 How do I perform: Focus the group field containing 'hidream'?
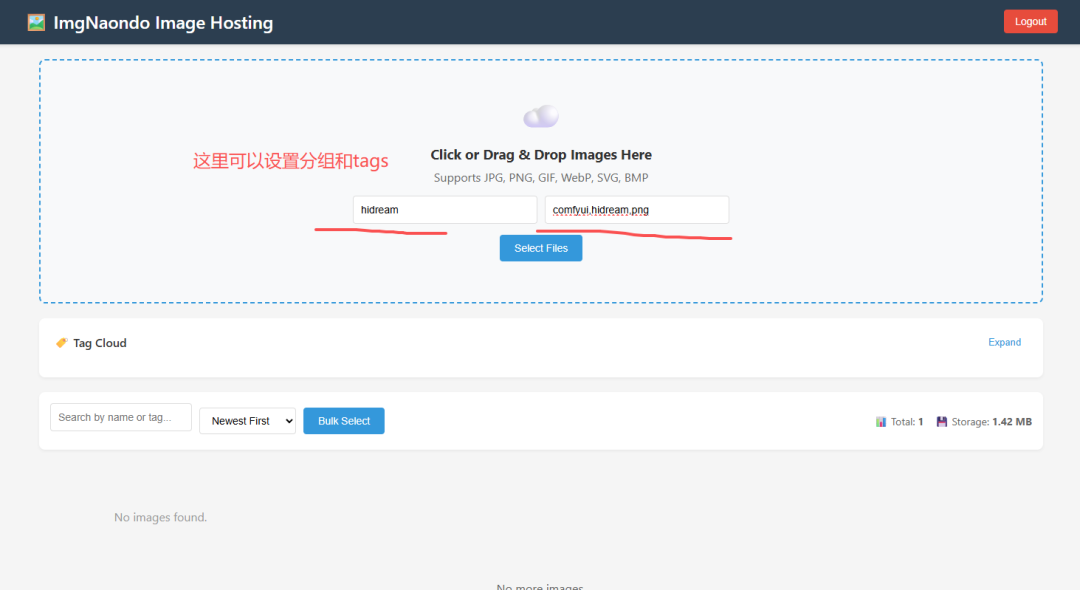coord(445,210)
